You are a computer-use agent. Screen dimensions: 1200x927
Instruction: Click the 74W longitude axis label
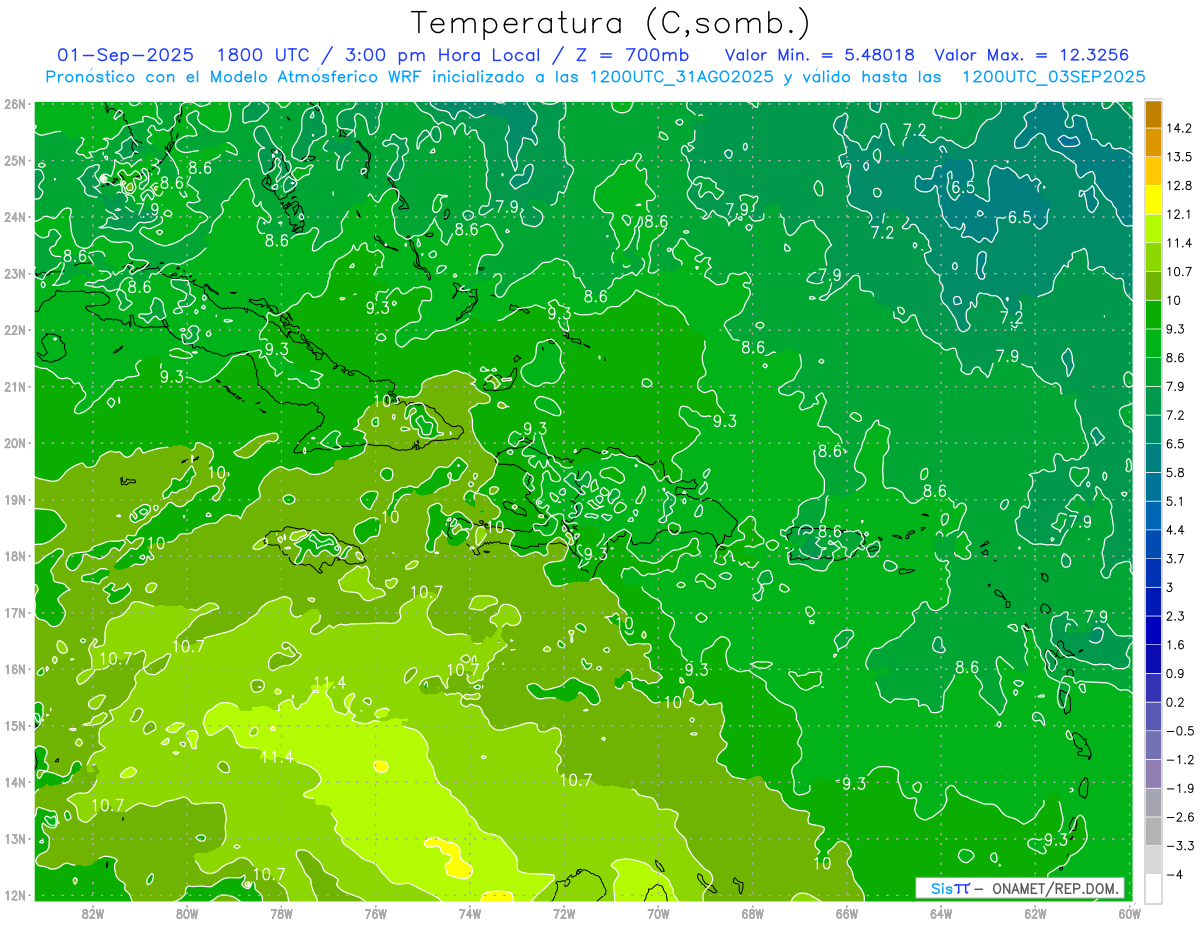(x=470, y=913)
